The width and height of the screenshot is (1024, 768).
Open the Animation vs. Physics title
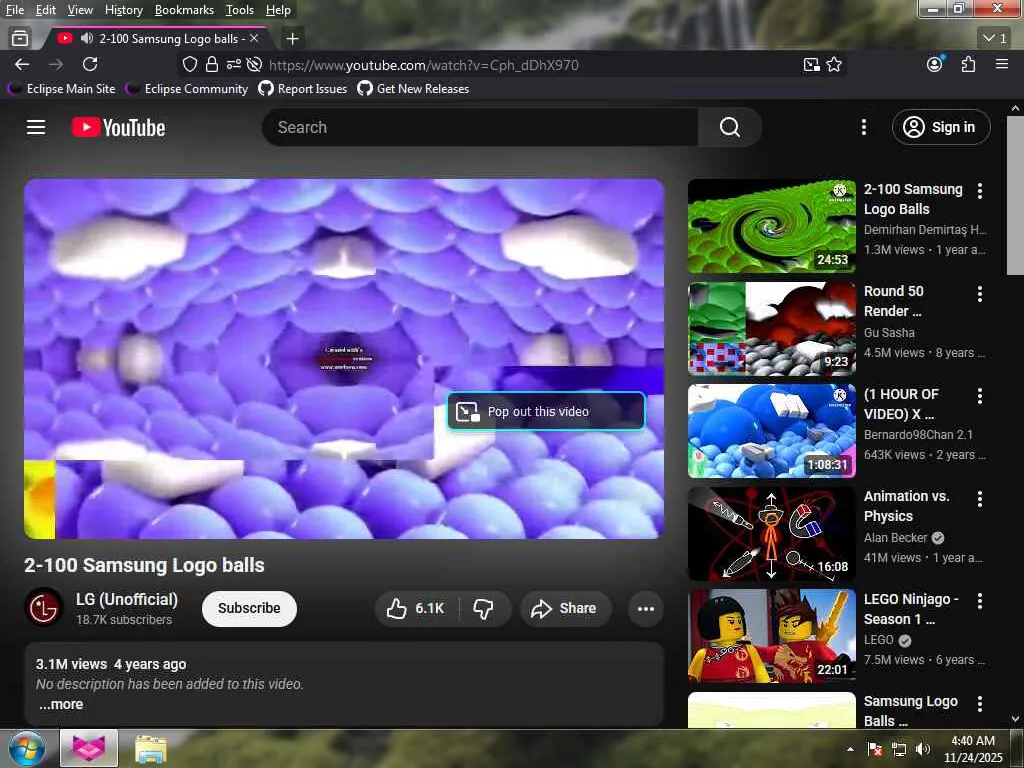906,506
